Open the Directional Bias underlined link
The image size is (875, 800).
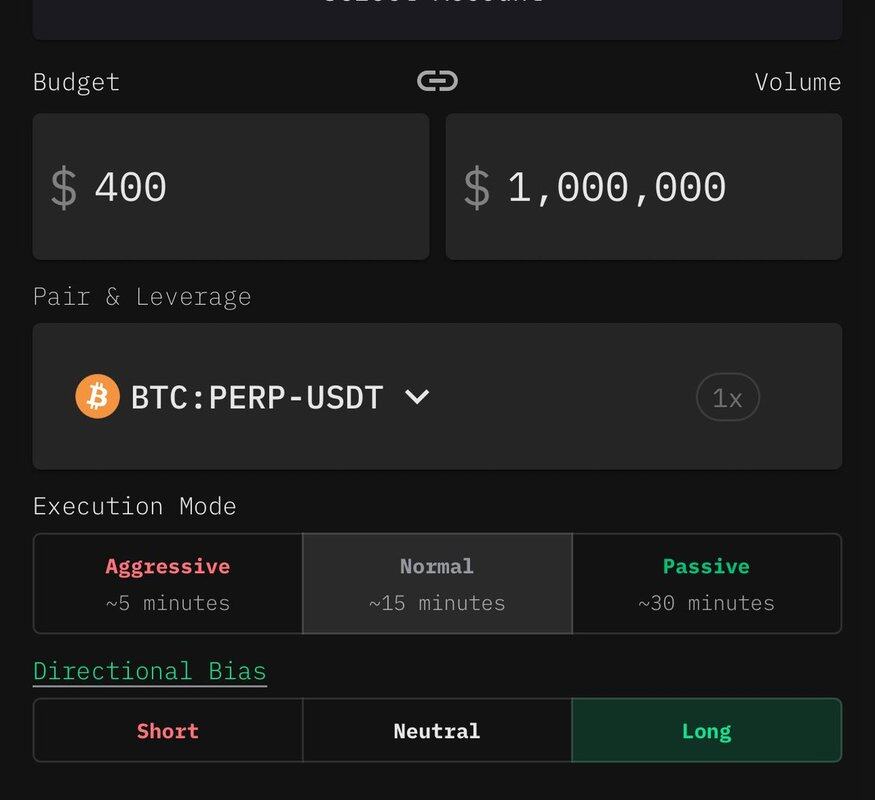coord(150,671)
